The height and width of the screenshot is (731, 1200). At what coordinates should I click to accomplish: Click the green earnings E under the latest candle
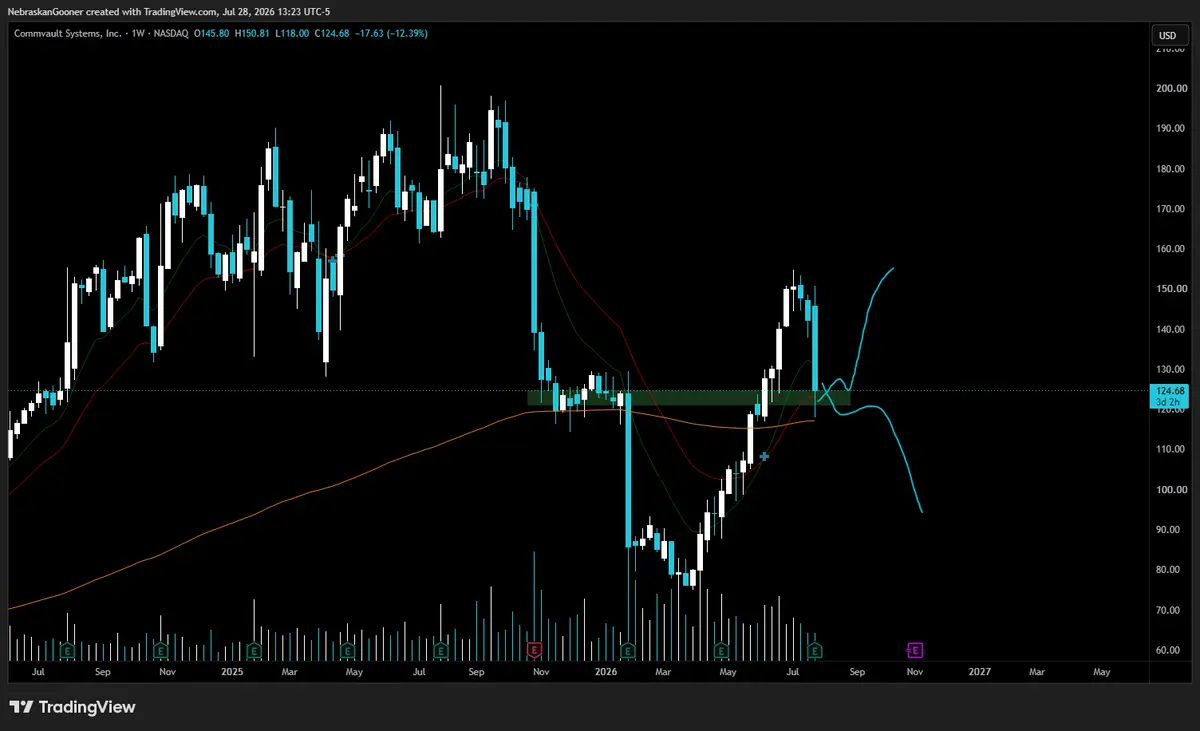[816, 650]
